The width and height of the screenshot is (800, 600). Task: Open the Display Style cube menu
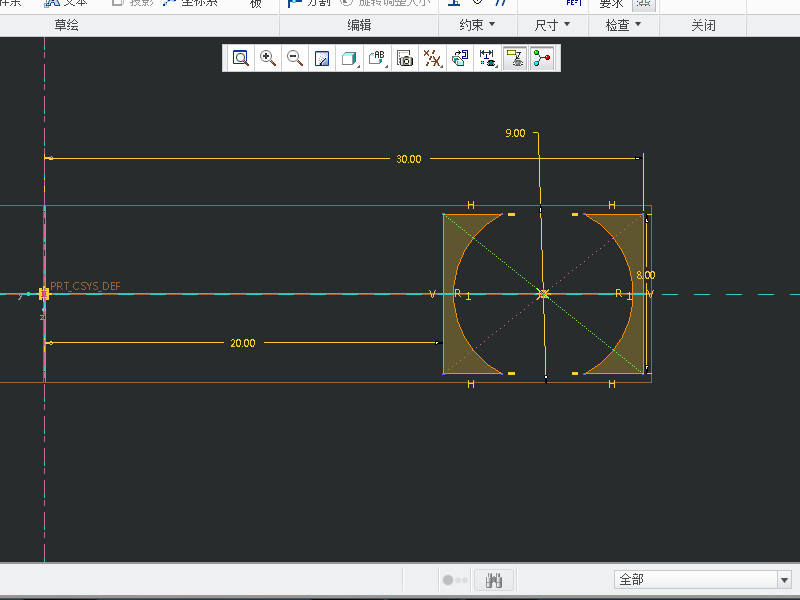pyautogui.click(x=349, y=58)
